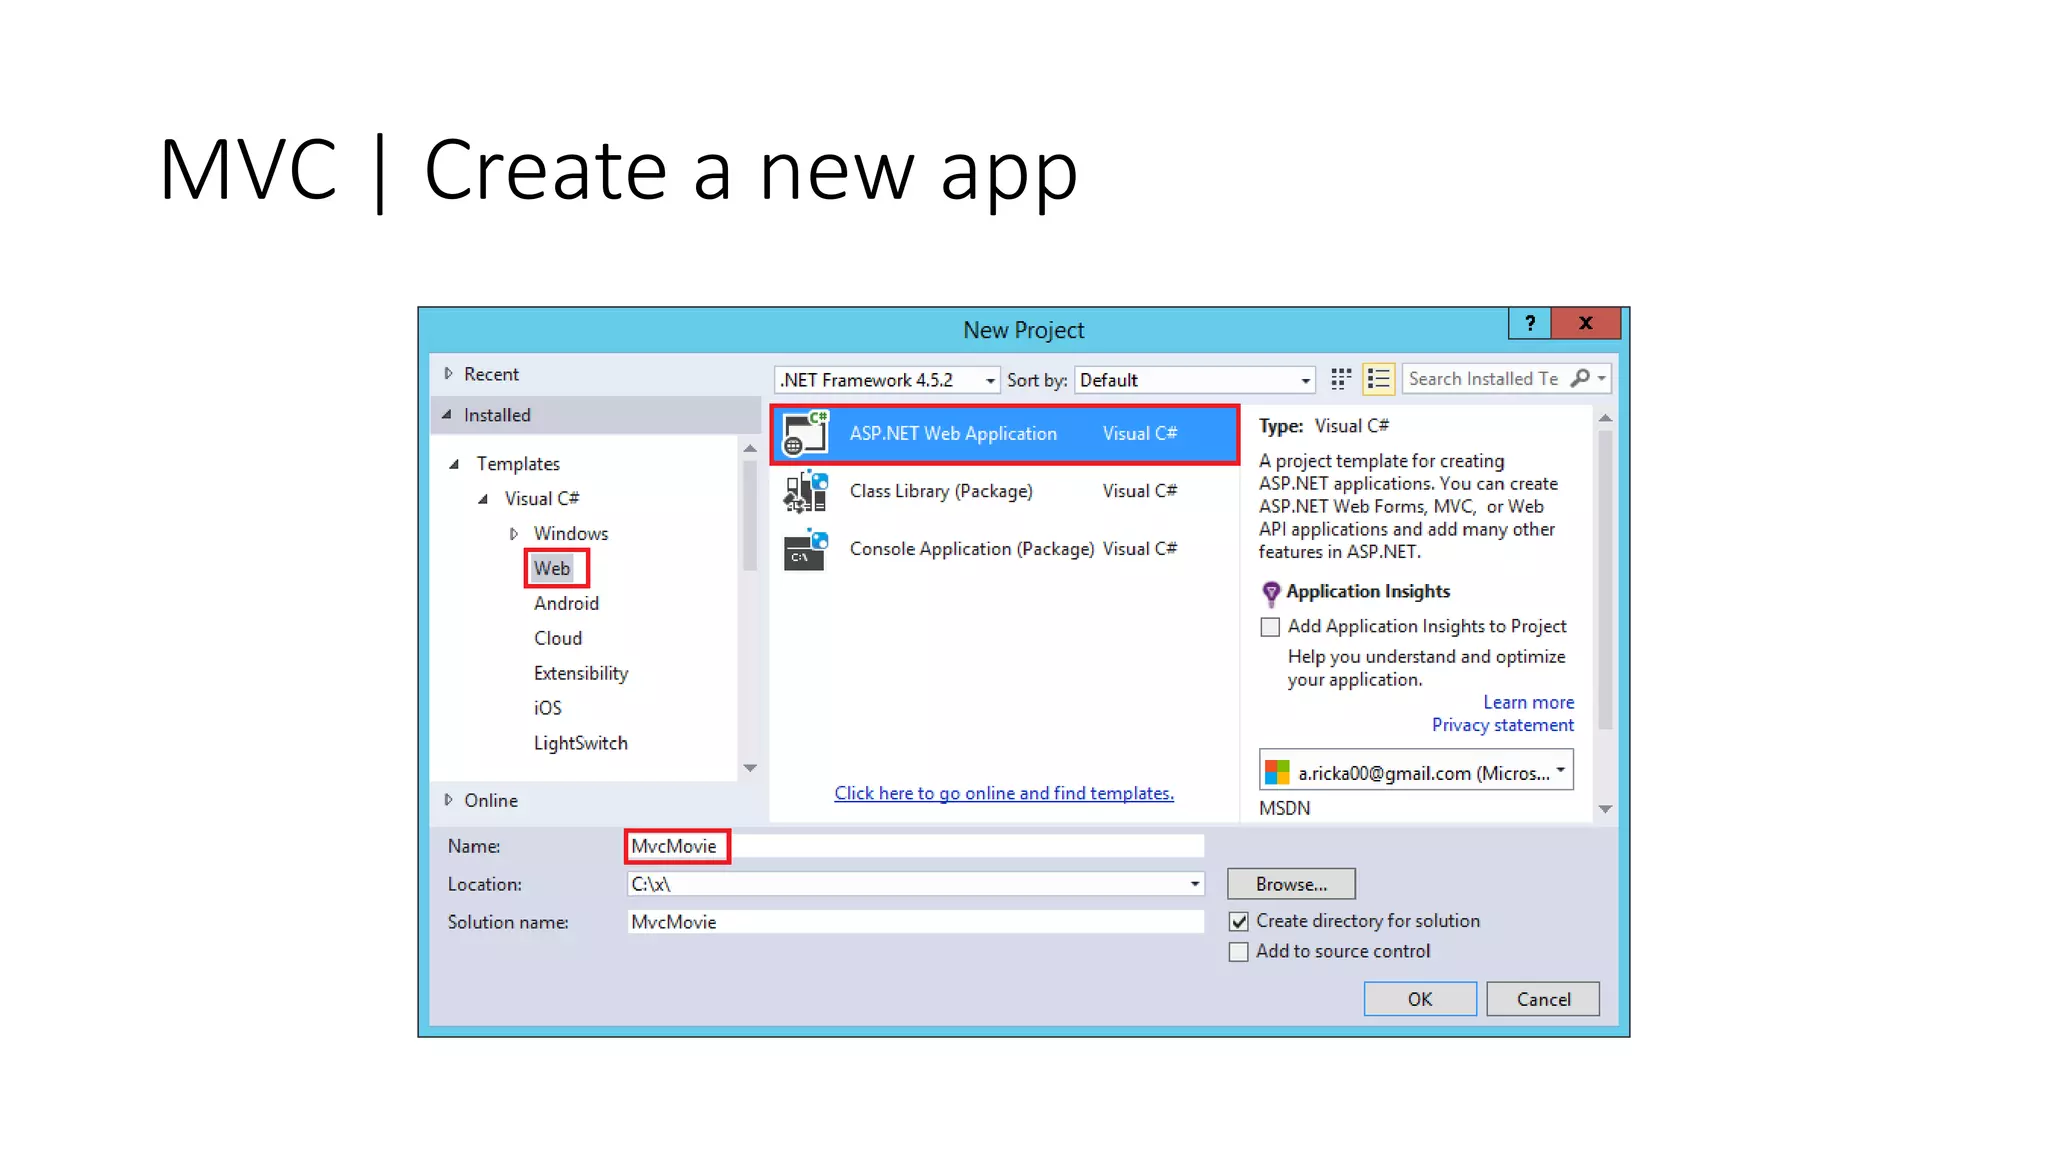Collapse the Templates tree node
Viewport: 2048px width, 1152px height.
(x=454, y=464)
